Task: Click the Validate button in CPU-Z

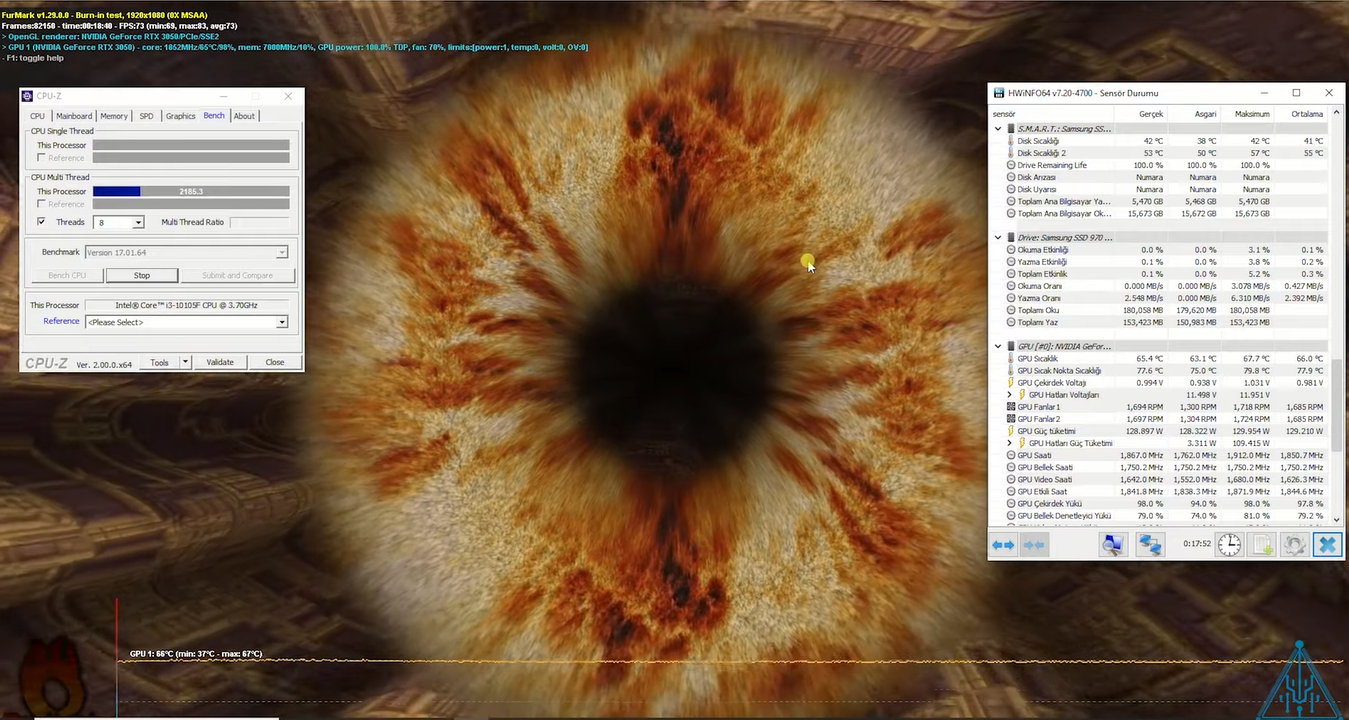Action: (220, 362)
